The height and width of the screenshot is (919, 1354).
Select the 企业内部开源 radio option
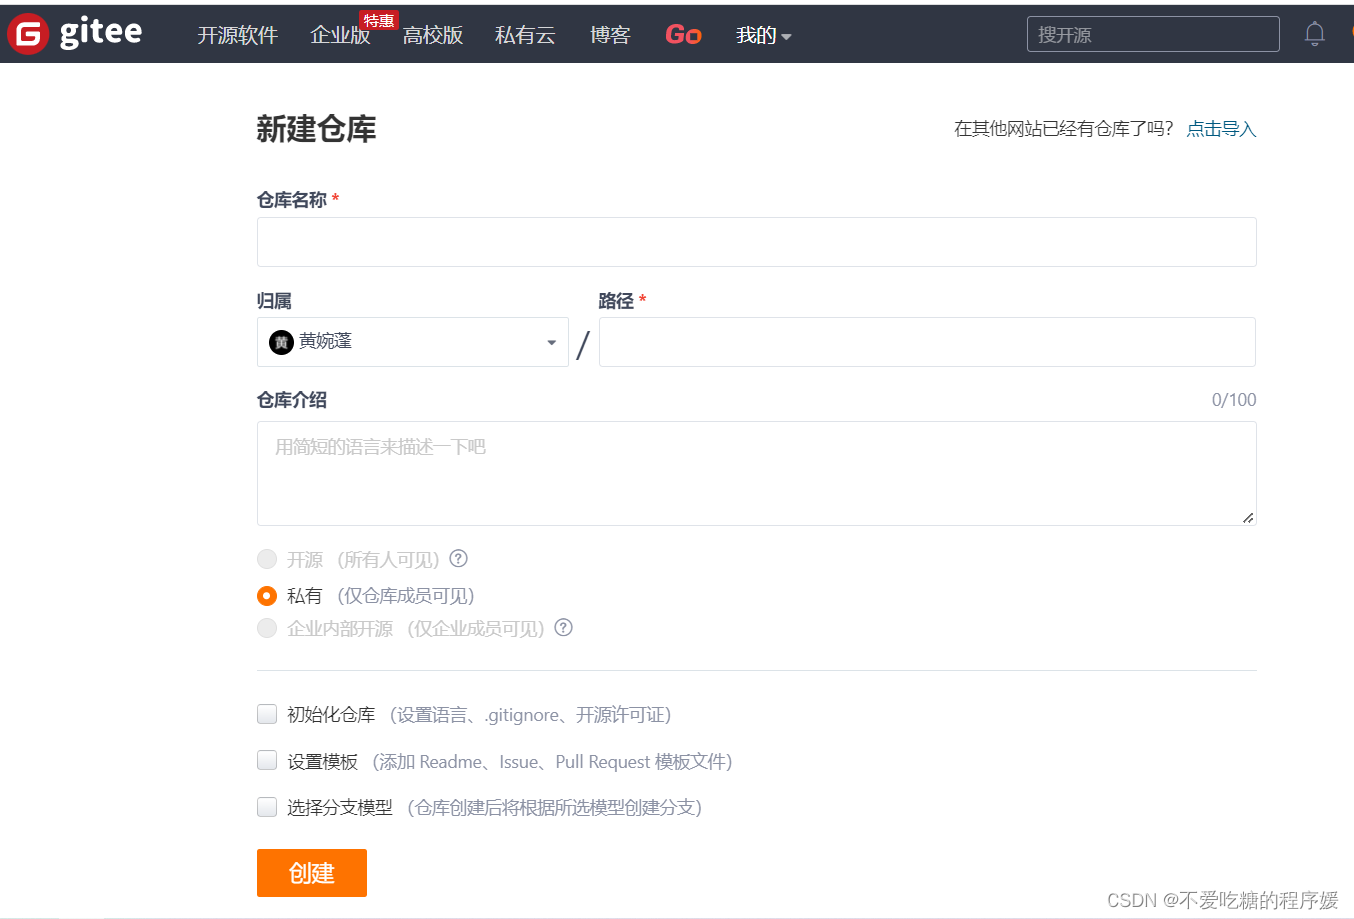(x=267, y=628)
